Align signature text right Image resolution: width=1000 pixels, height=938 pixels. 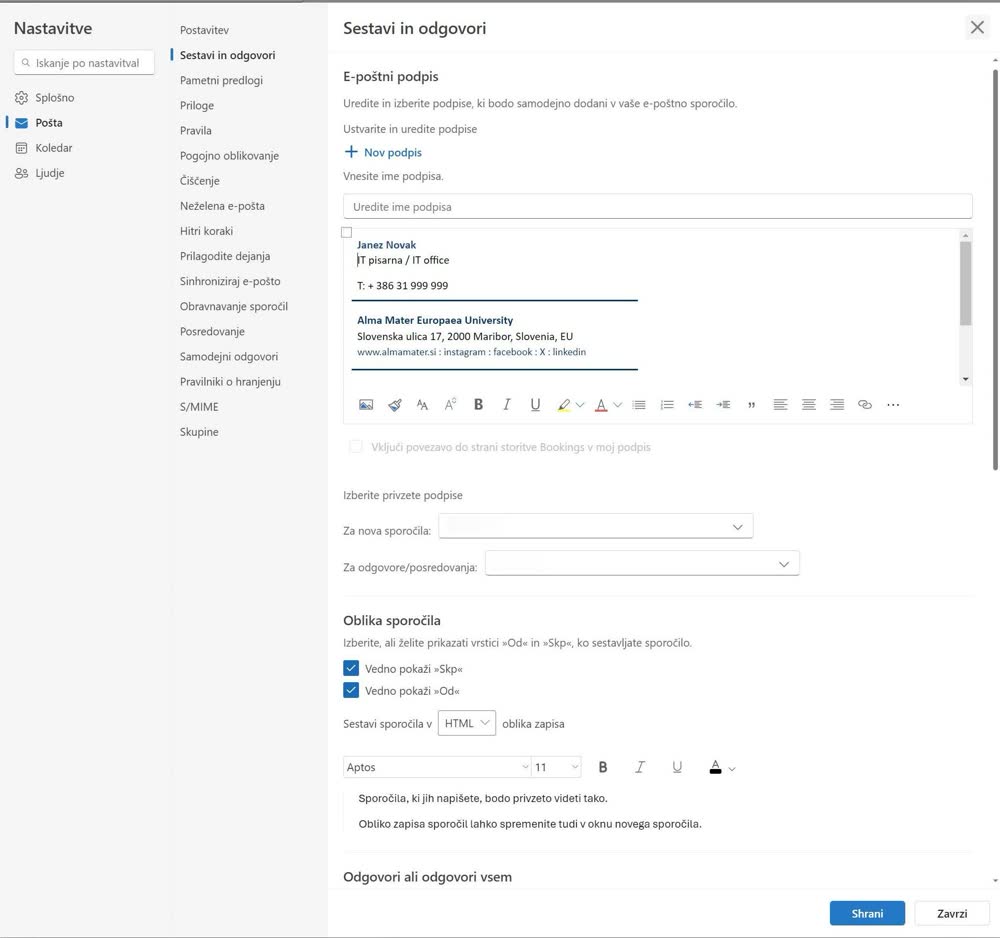(x=837, y=405)
